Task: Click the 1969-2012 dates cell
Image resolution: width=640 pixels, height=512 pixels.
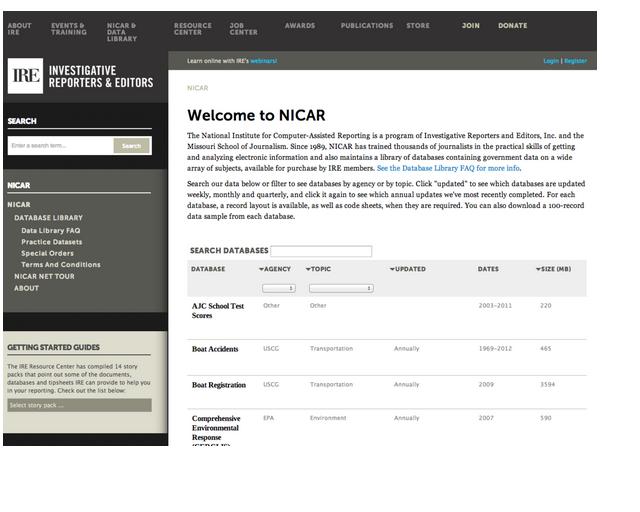Action: tap(495, 349)
